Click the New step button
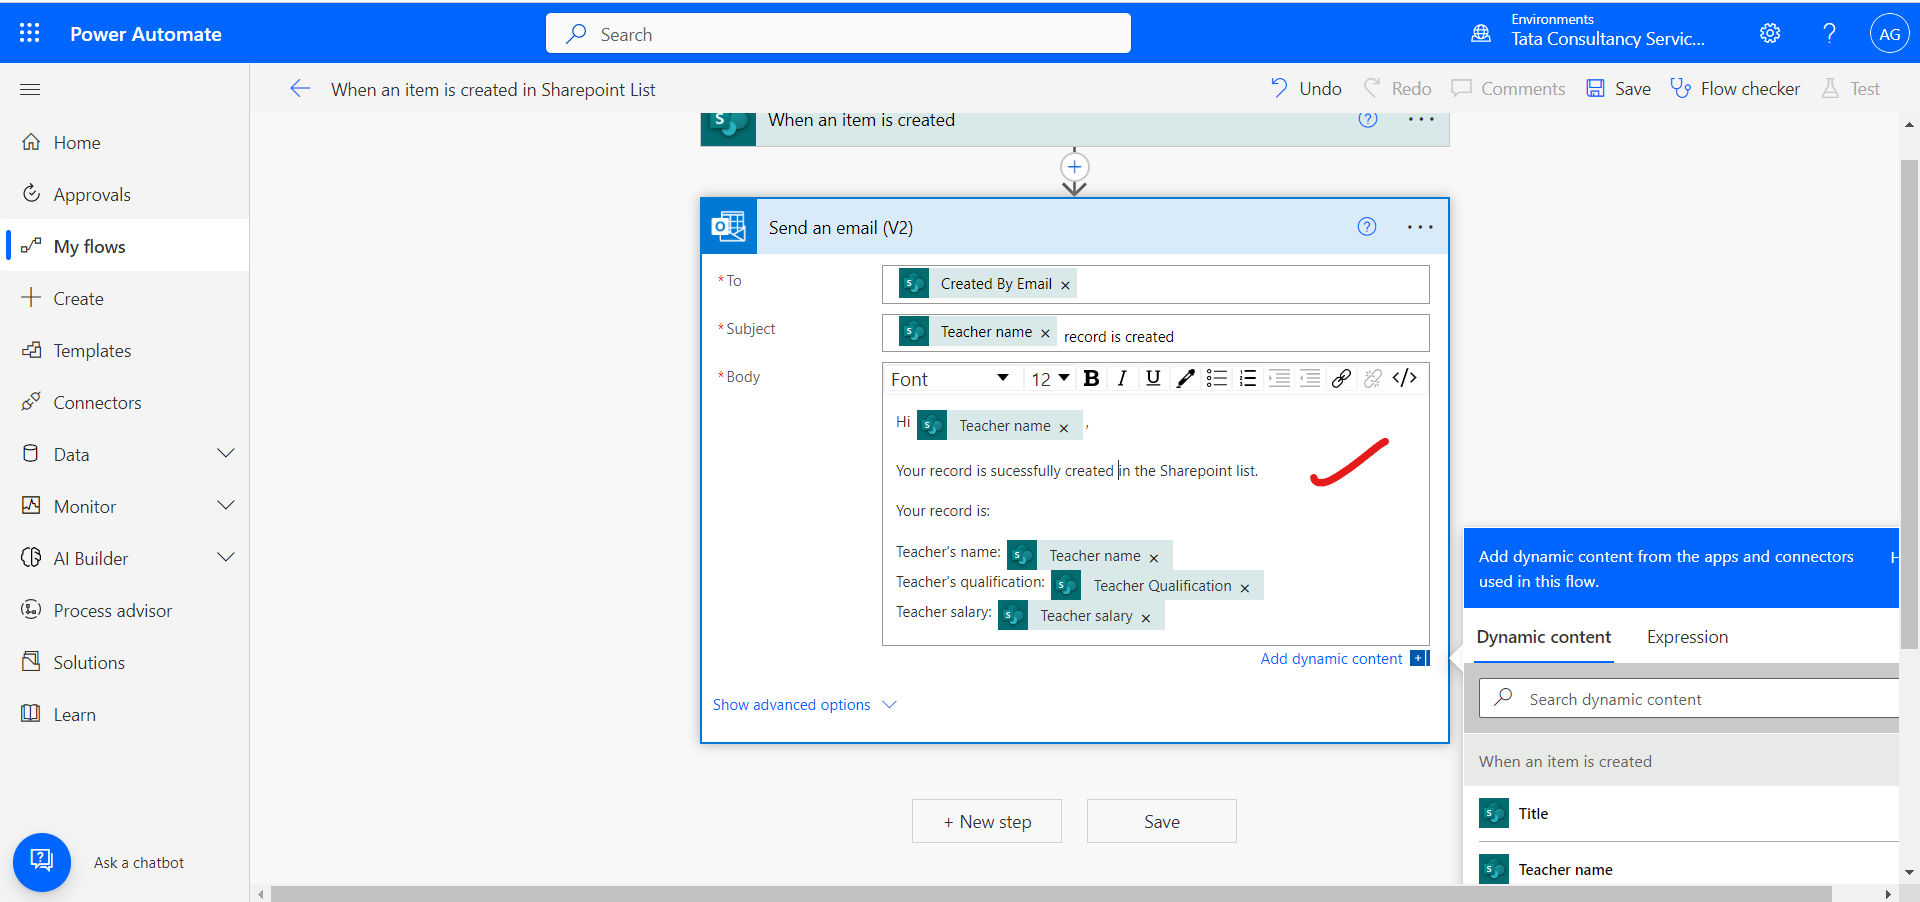Viewport: 1920px width, 902px height. [x=986, y=821]
